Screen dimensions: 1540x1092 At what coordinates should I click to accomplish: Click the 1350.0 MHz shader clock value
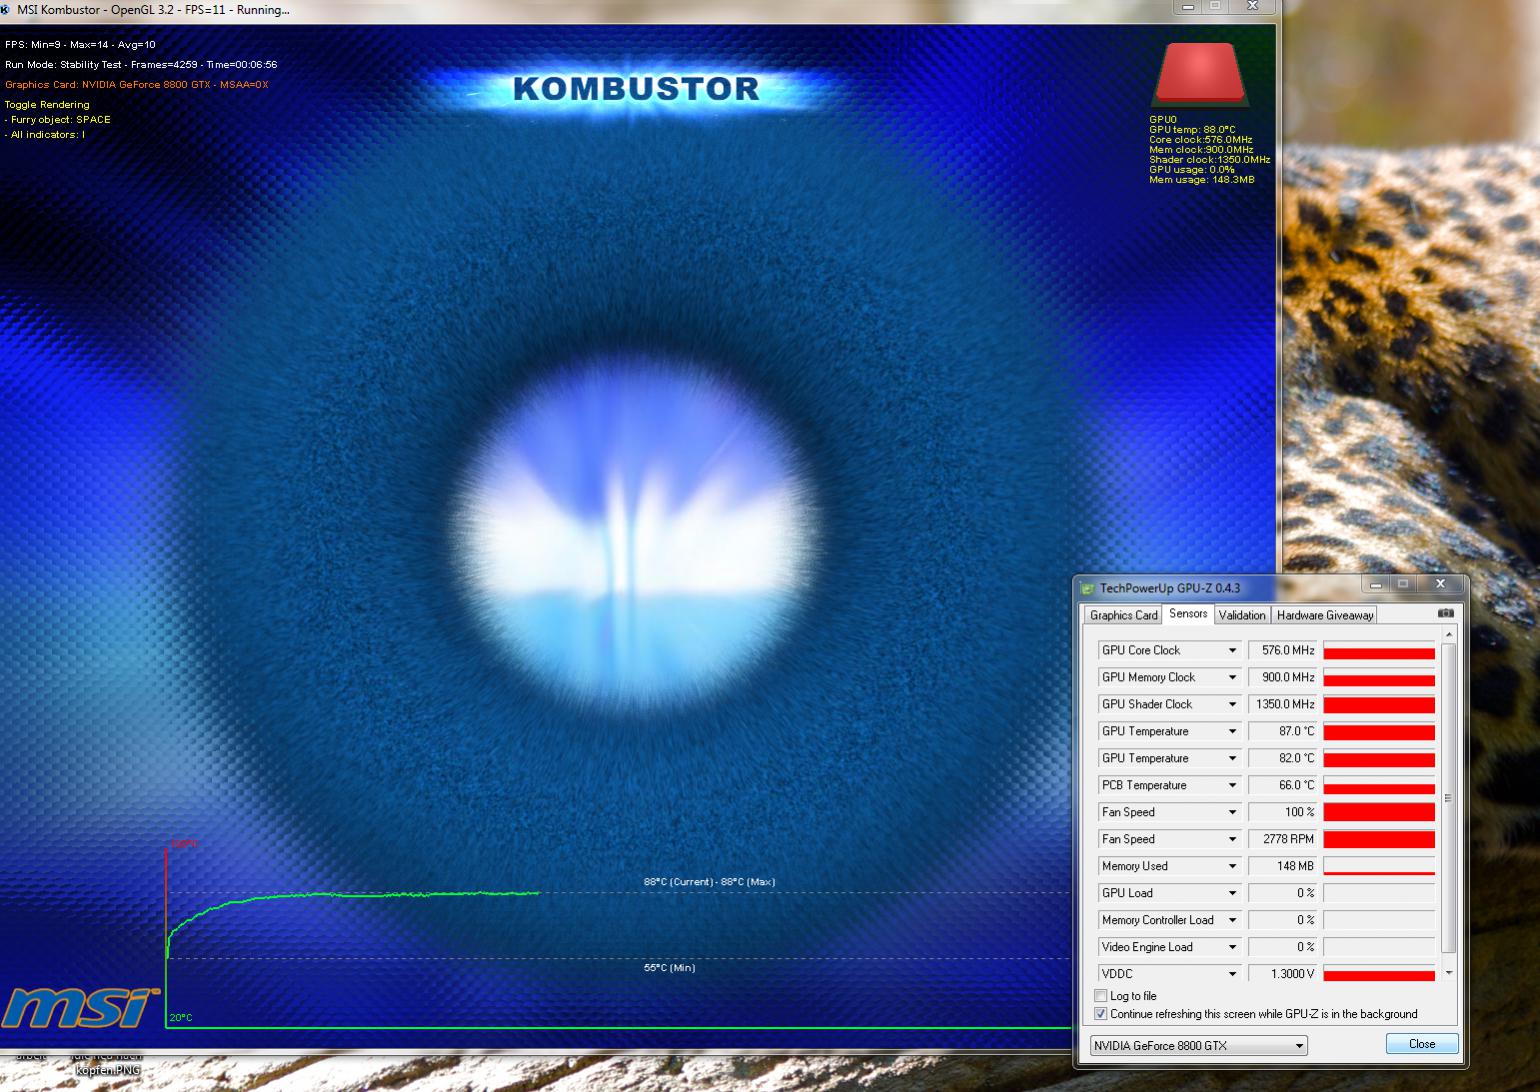pyautogui.click(x=1282, y=704)
